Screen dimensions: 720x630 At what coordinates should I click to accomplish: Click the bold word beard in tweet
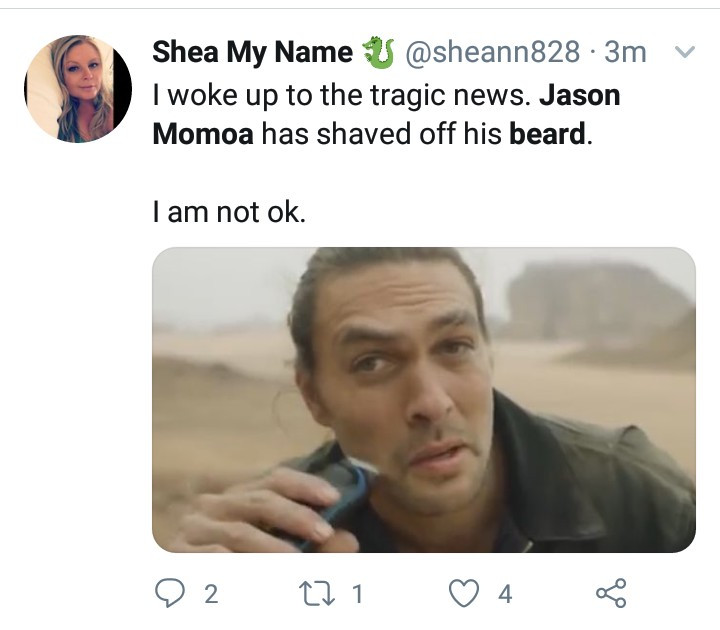546,134
